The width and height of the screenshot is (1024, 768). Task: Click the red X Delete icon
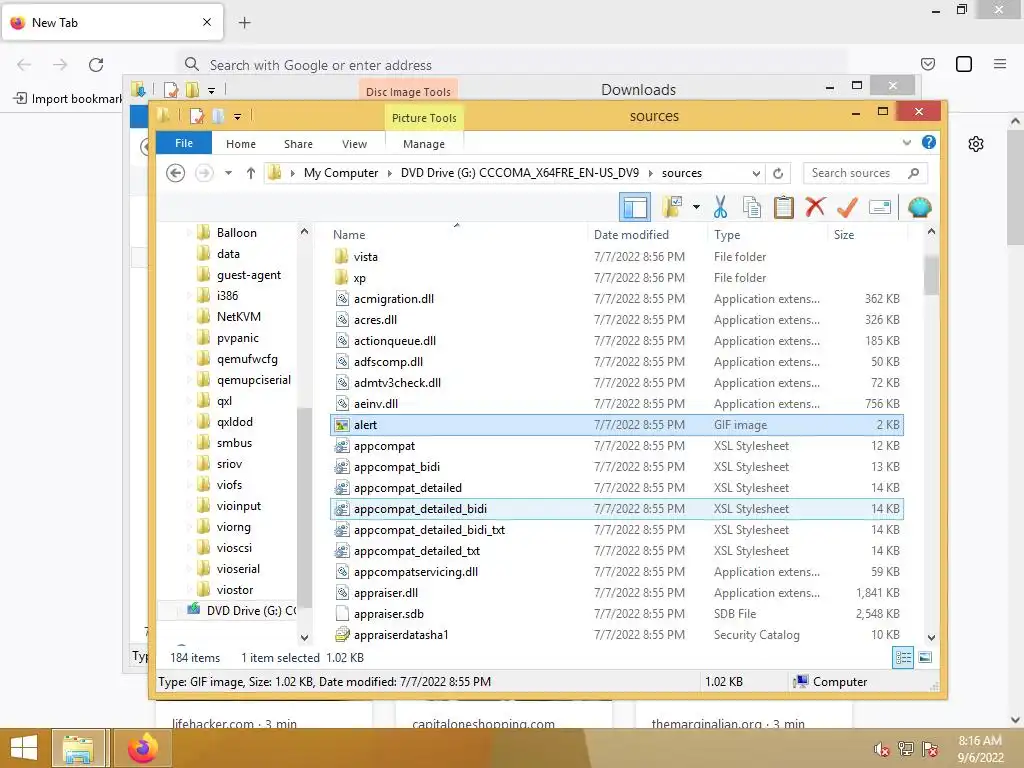pyautogui.click(x=815, y=208)
